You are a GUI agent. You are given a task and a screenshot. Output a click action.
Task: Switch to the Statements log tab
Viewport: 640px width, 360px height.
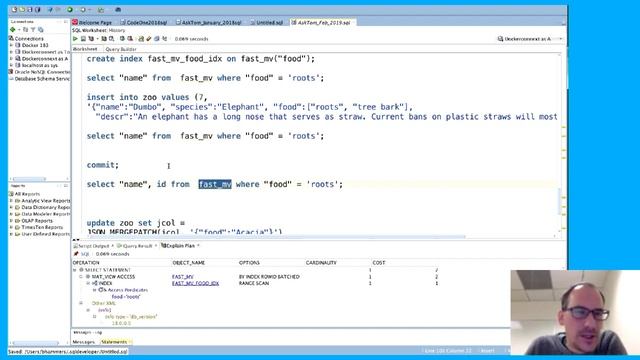[114, 342]
